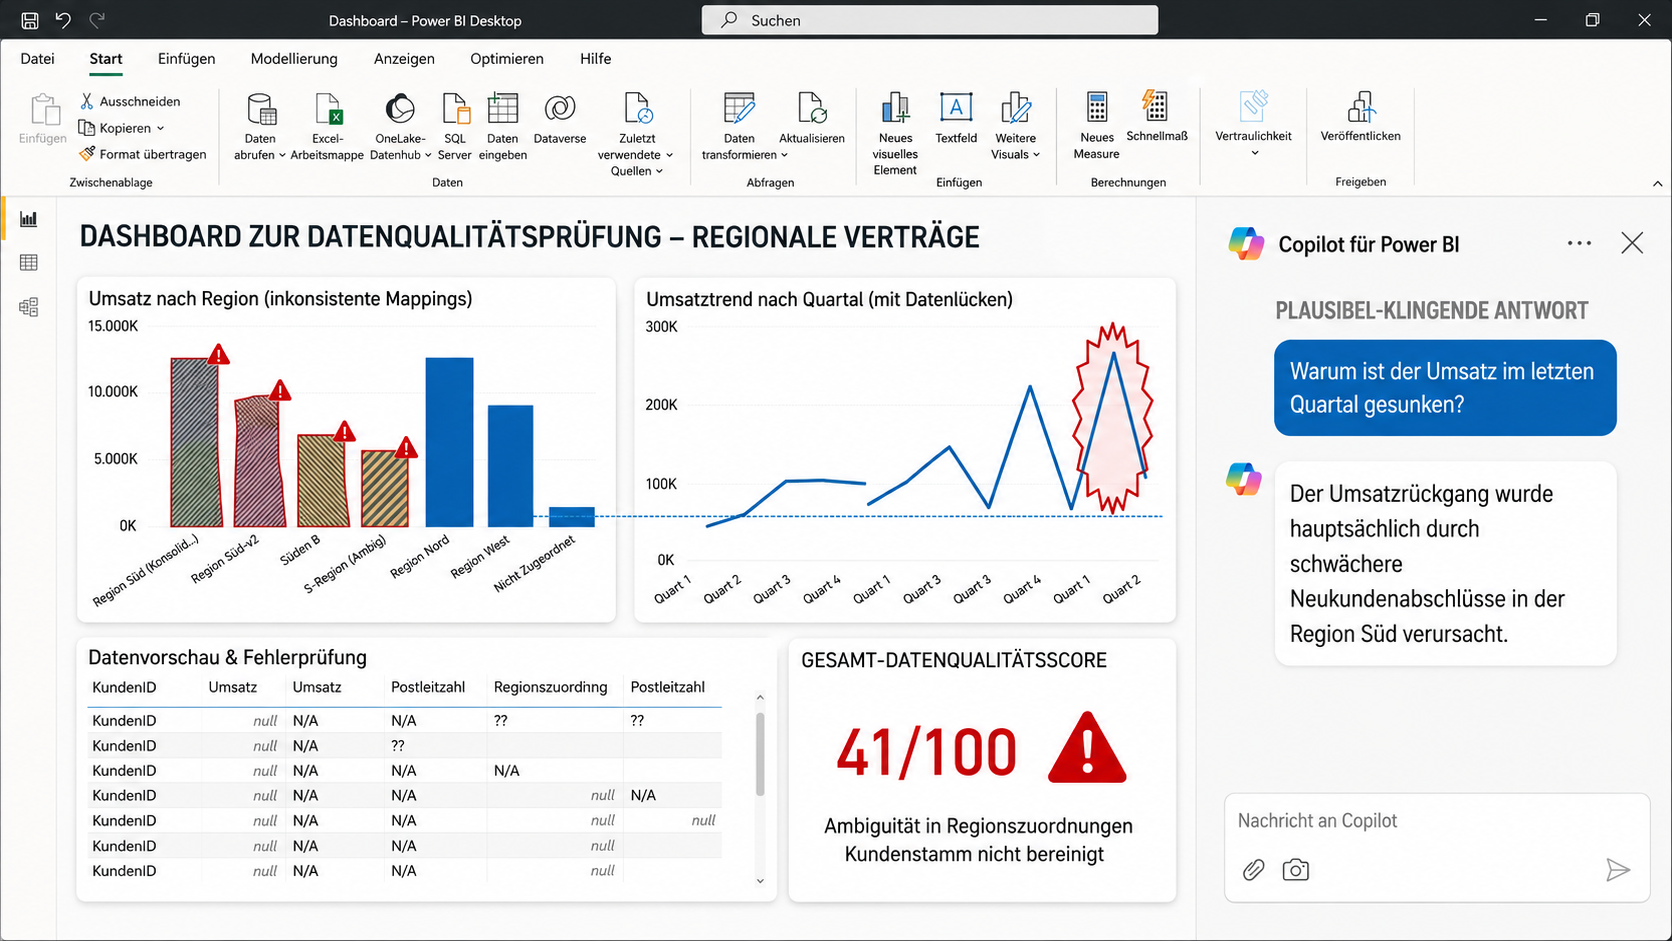Image resolution: width=1672 pixels, height=941 pixels.
Task: Expand OneLake-Datenhub dropdown
Action: pyautogui.click(x=428, y=155)
